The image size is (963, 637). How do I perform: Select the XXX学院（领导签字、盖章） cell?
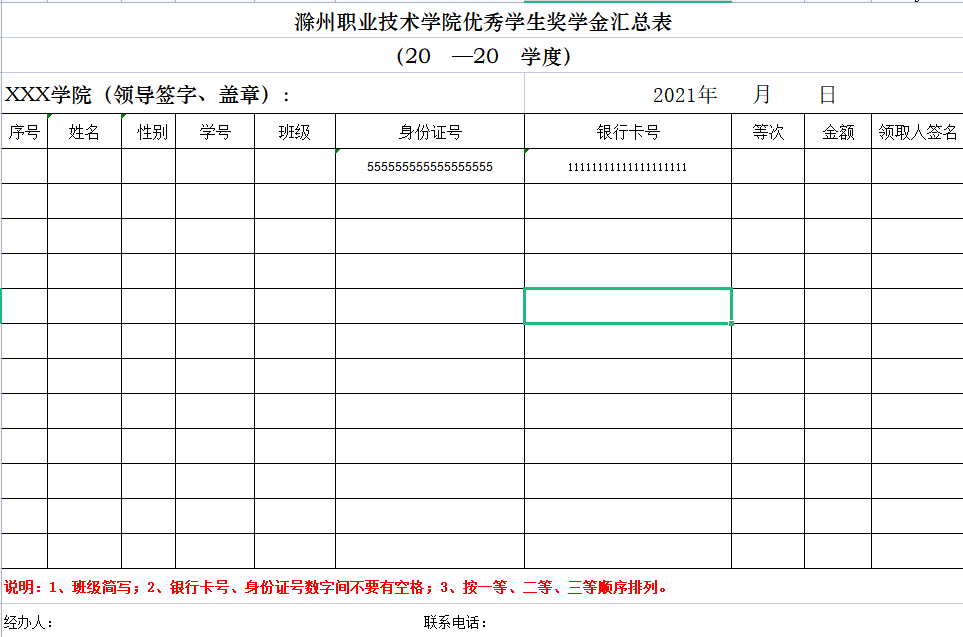click(x=148, y=95)
